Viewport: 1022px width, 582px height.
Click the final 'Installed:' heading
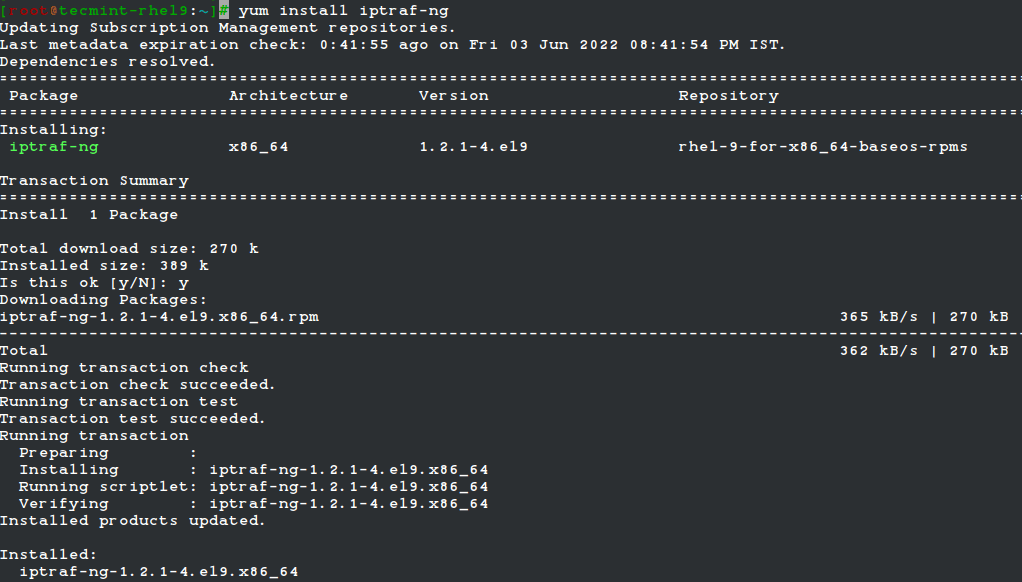pyautogui.click(x=48, y=555)
